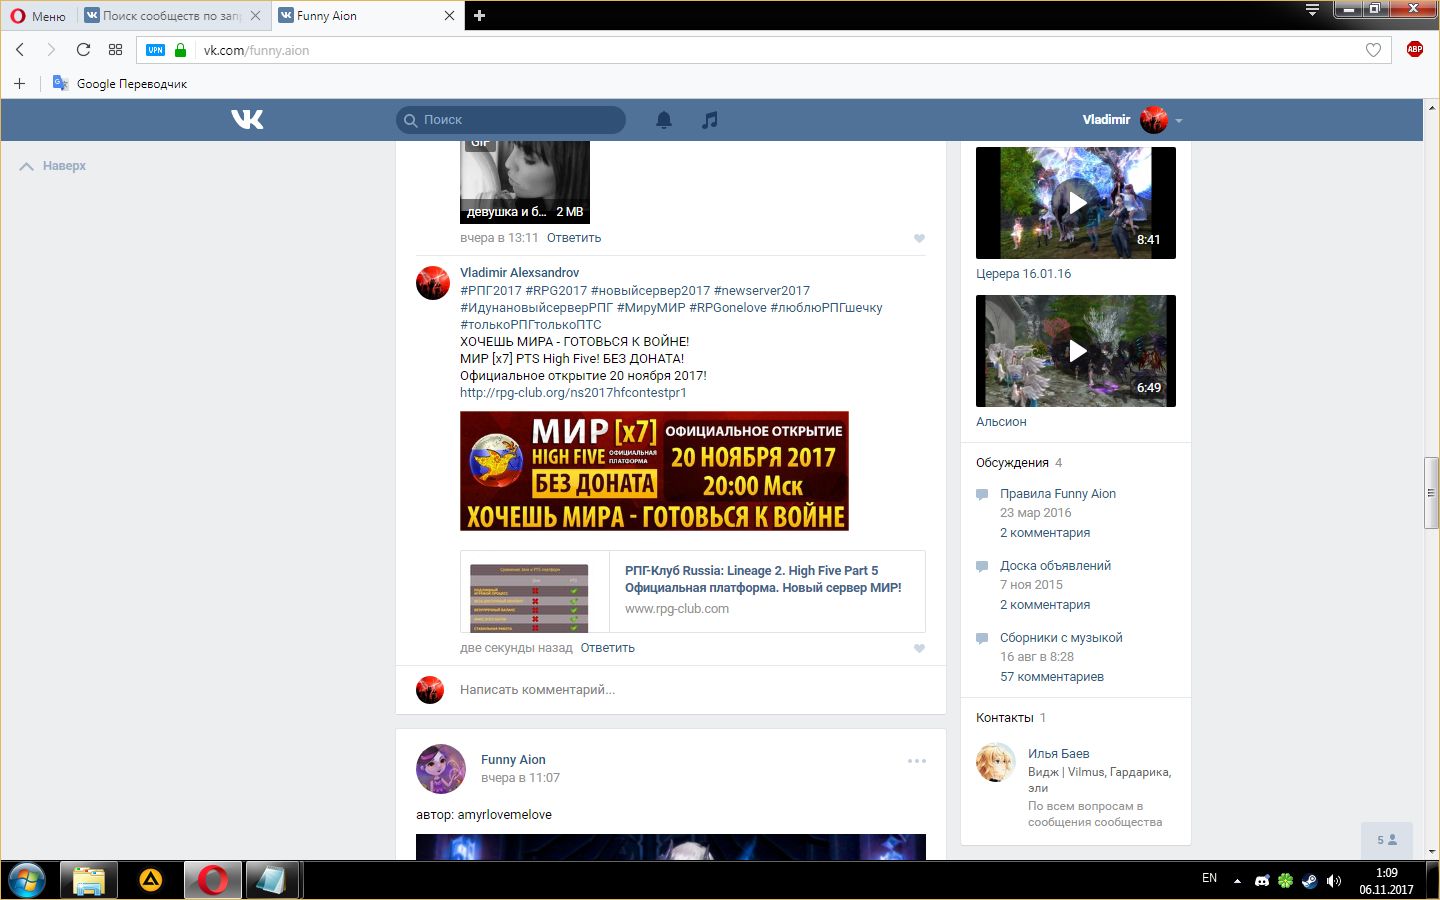This screenshot has width=1440, height=900.
Task: Open the Обсуждения section header
Action: [x=1012, y=463]
